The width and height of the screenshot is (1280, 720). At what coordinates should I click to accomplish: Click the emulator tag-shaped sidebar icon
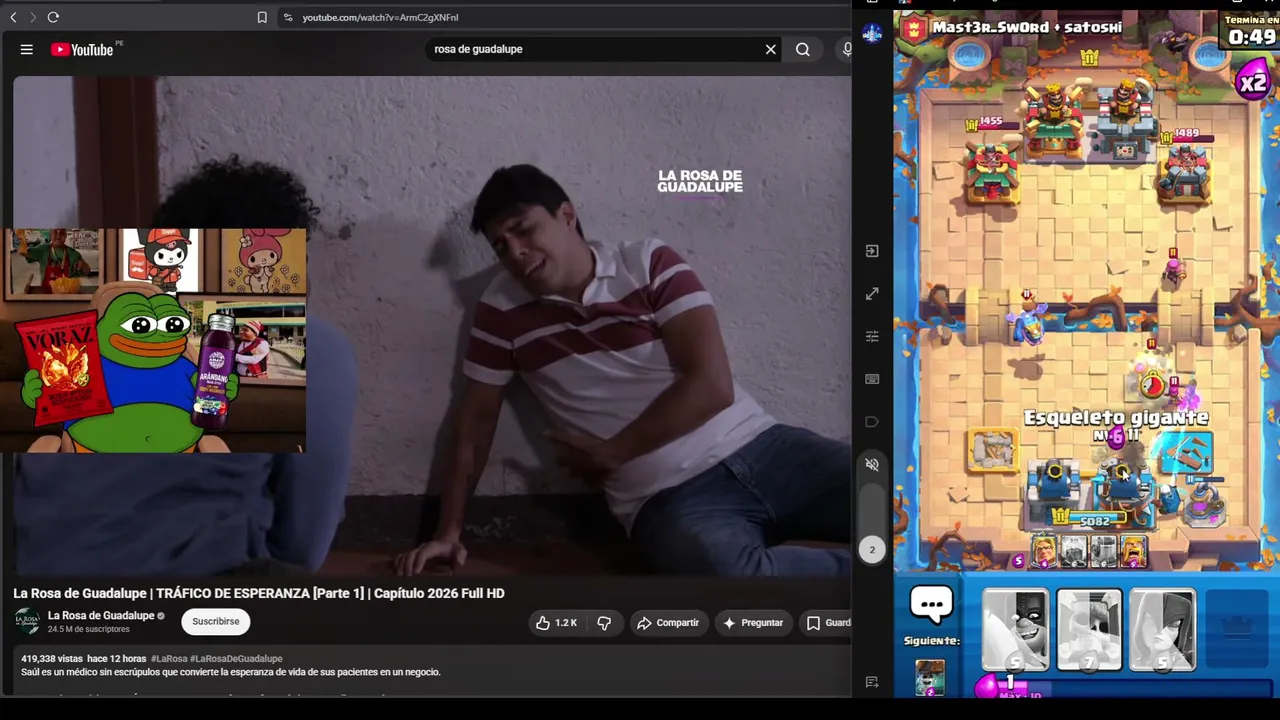tap(872, 421)
